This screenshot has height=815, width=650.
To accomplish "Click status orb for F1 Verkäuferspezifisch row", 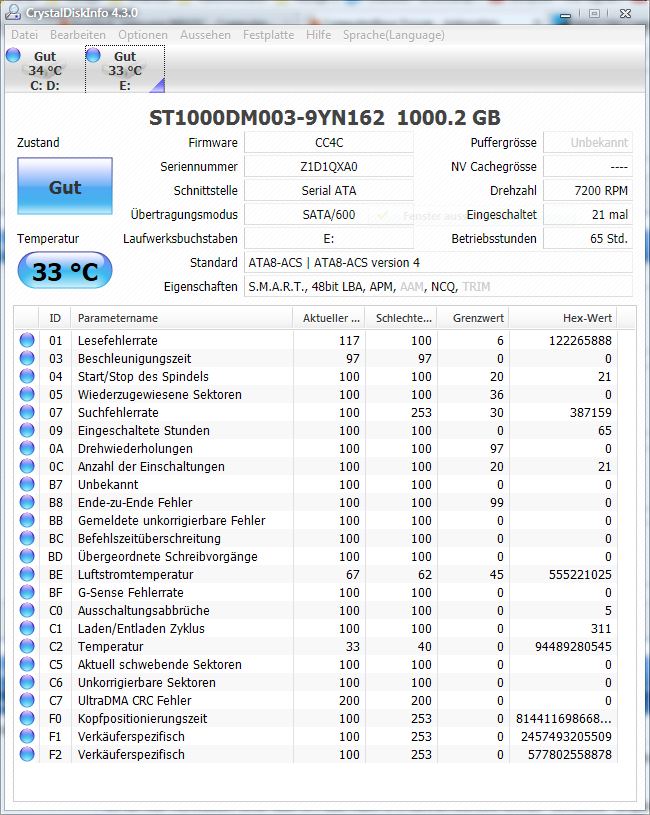I will [27, 736].
